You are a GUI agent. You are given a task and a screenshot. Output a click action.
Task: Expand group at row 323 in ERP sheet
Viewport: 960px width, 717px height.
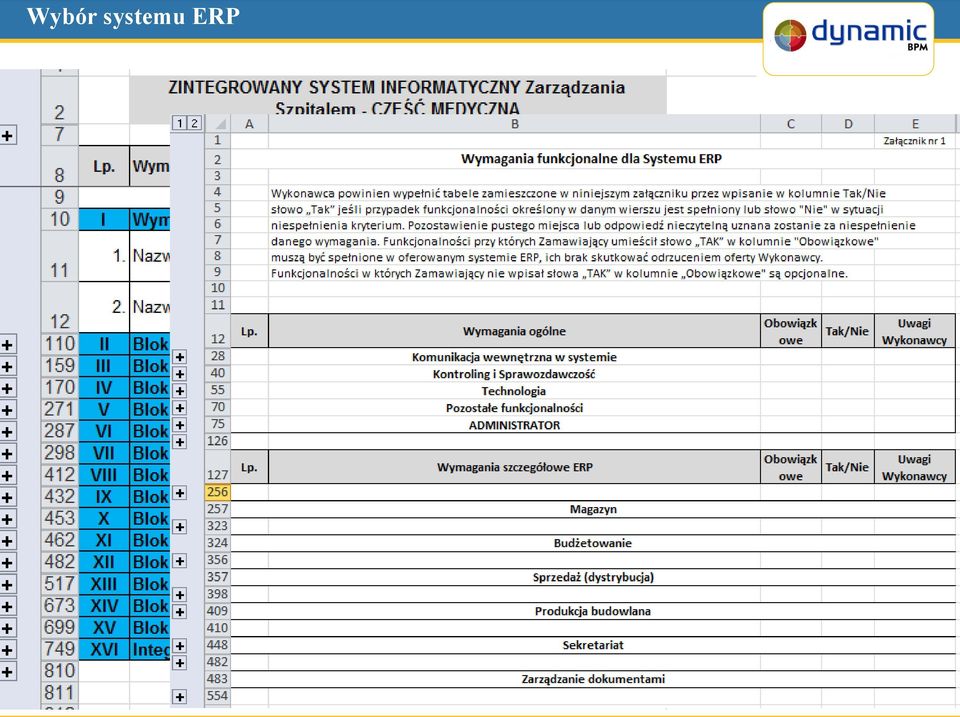point(180,527)
